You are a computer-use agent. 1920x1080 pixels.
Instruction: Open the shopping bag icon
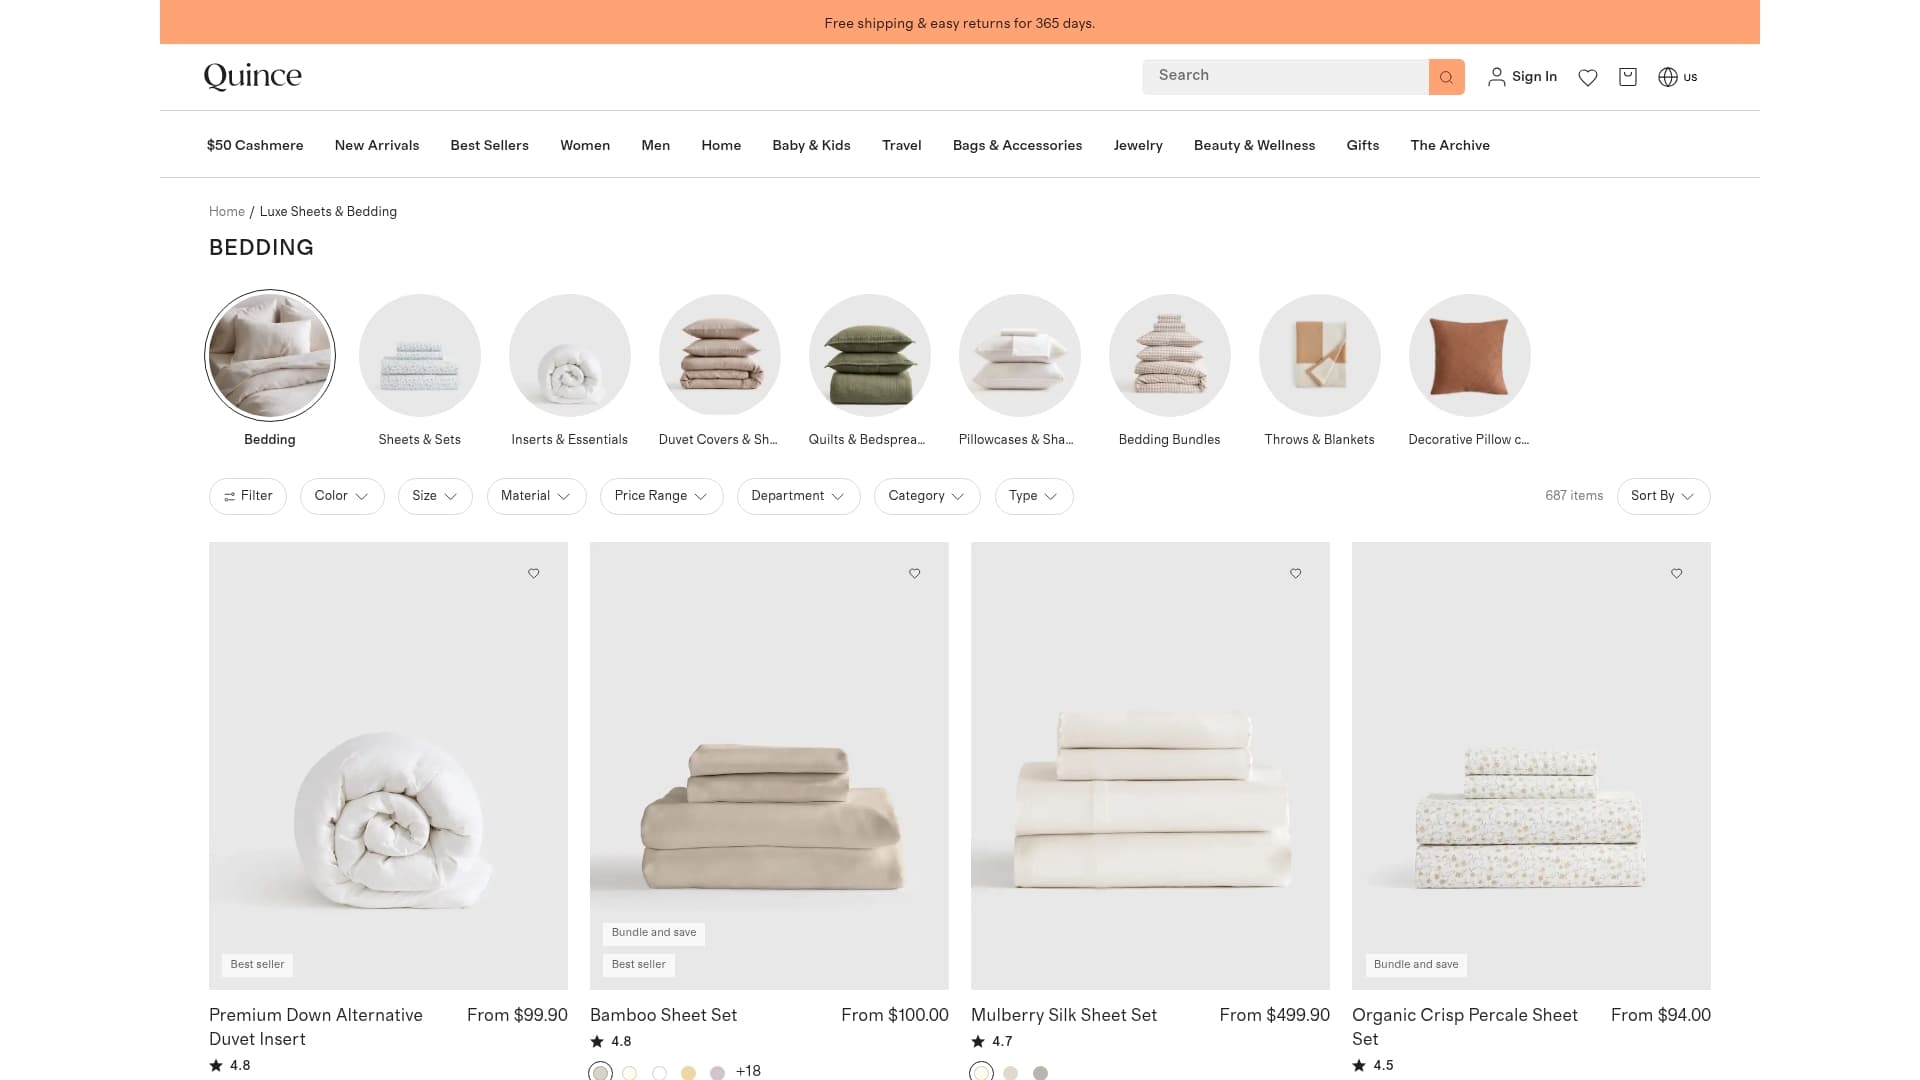1628,77
